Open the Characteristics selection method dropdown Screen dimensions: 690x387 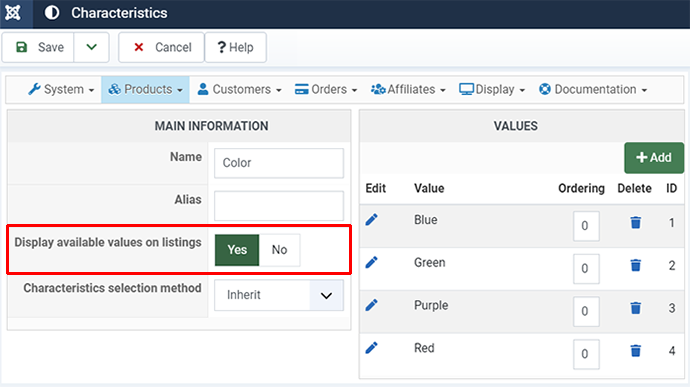[279, 295]
